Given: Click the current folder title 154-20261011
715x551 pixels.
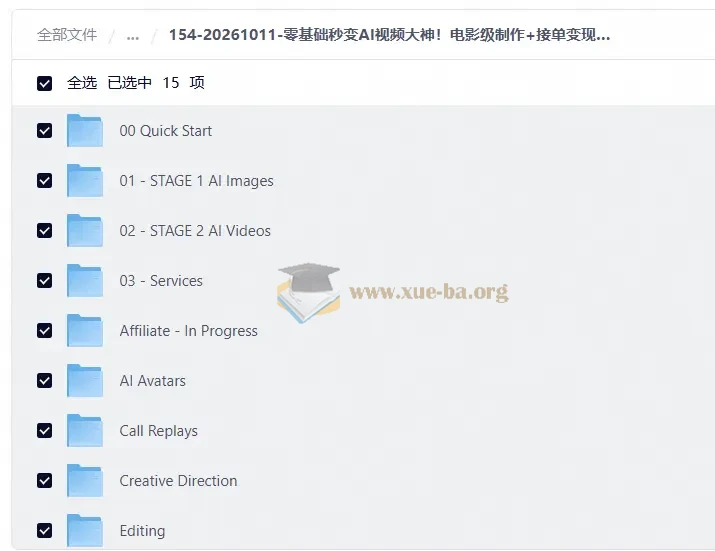Looking at the screenshot, I should (389, 35).
